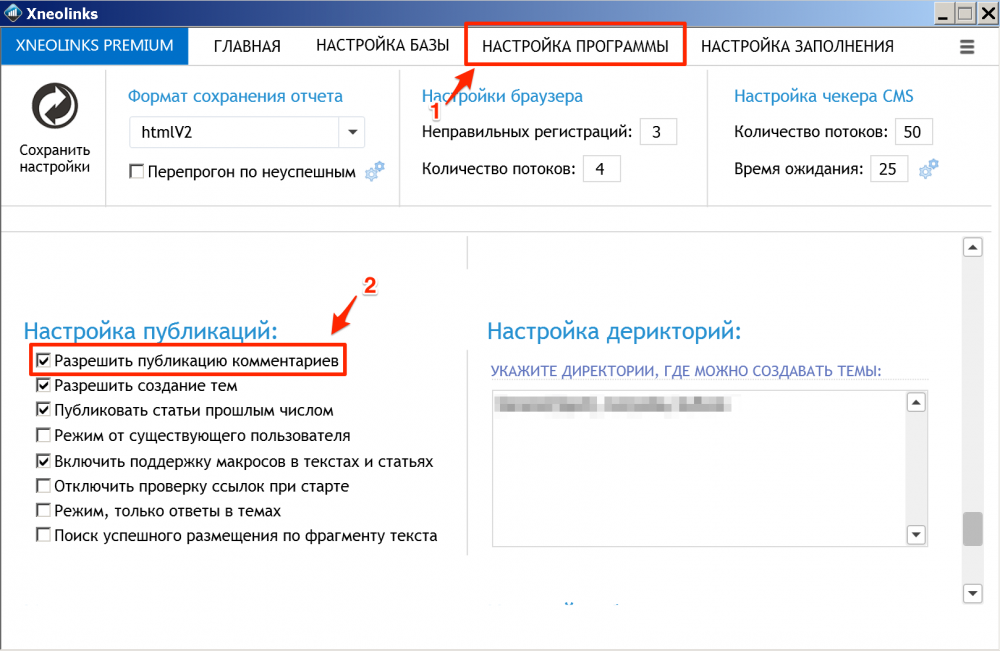
Task: Uncheck Разрешить создание тем
Action: pos(43,385)
